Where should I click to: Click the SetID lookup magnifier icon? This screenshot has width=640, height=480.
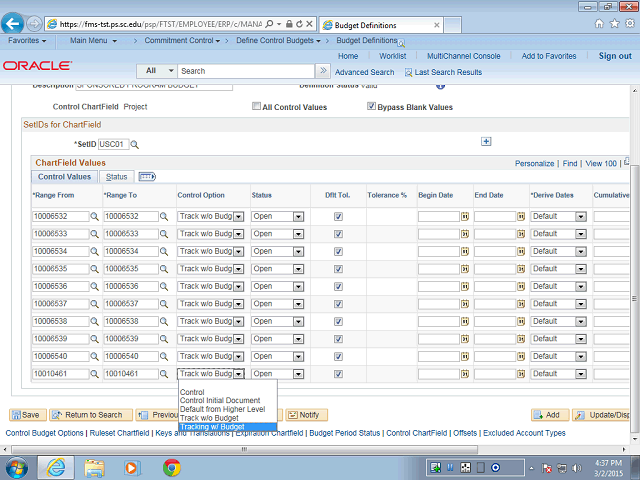(135, 145)
